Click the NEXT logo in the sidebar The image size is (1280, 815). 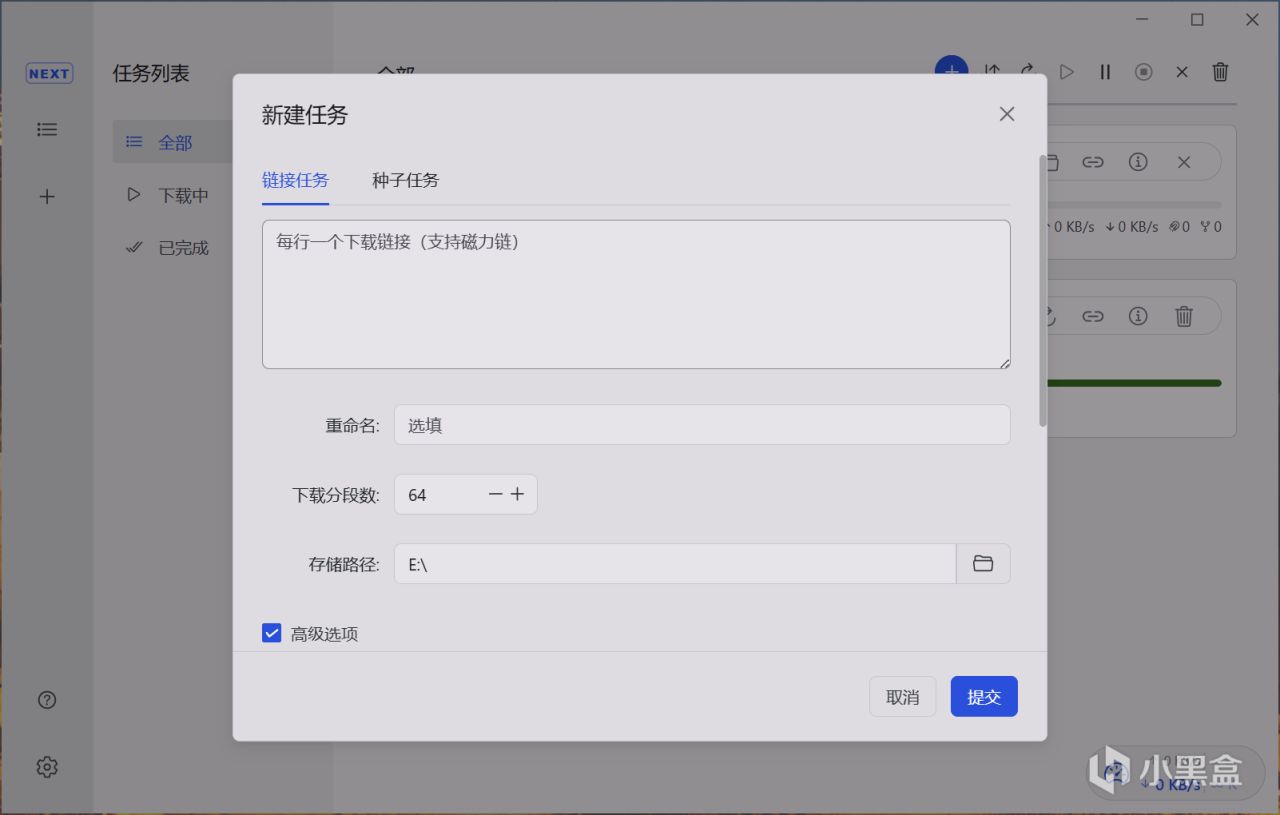point(49,73)
